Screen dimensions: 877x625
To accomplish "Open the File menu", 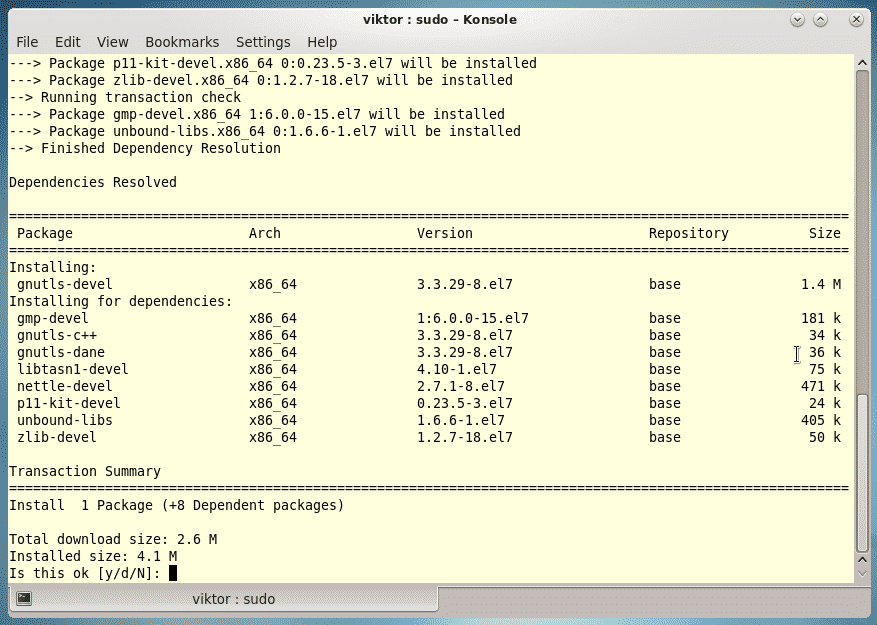I will pyautogui.click(x=27, y=42).
